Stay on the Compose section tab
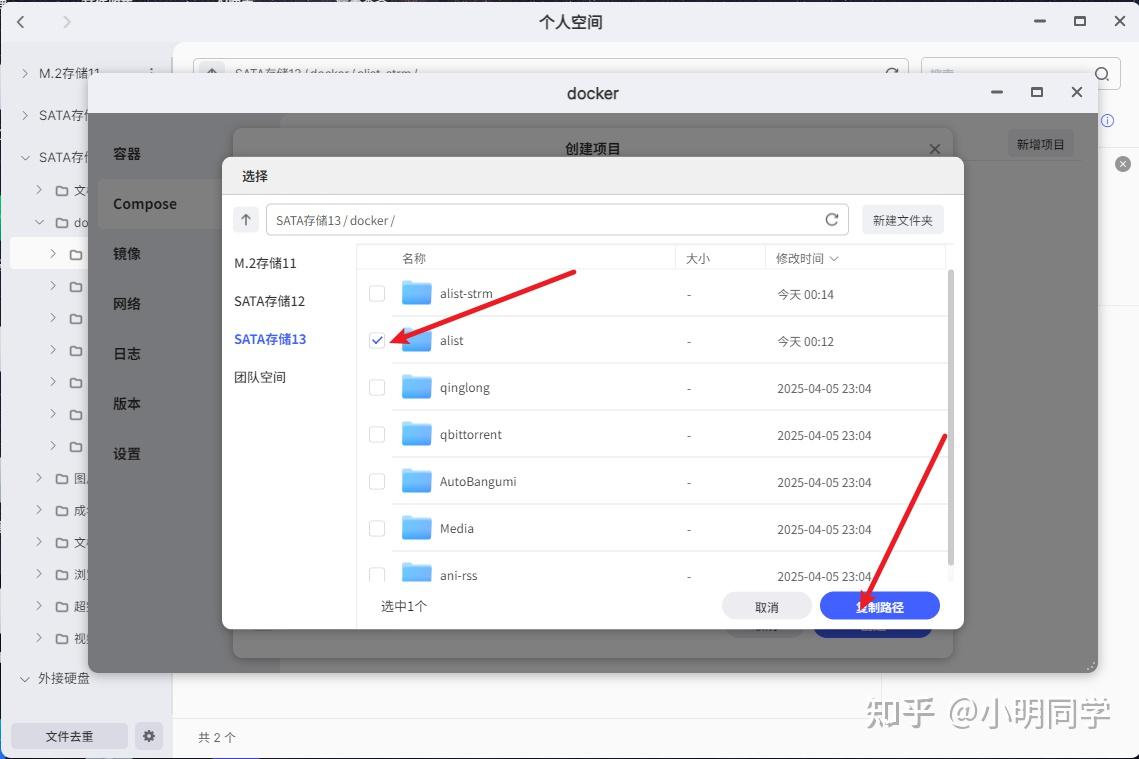 (x=143, y=203)
